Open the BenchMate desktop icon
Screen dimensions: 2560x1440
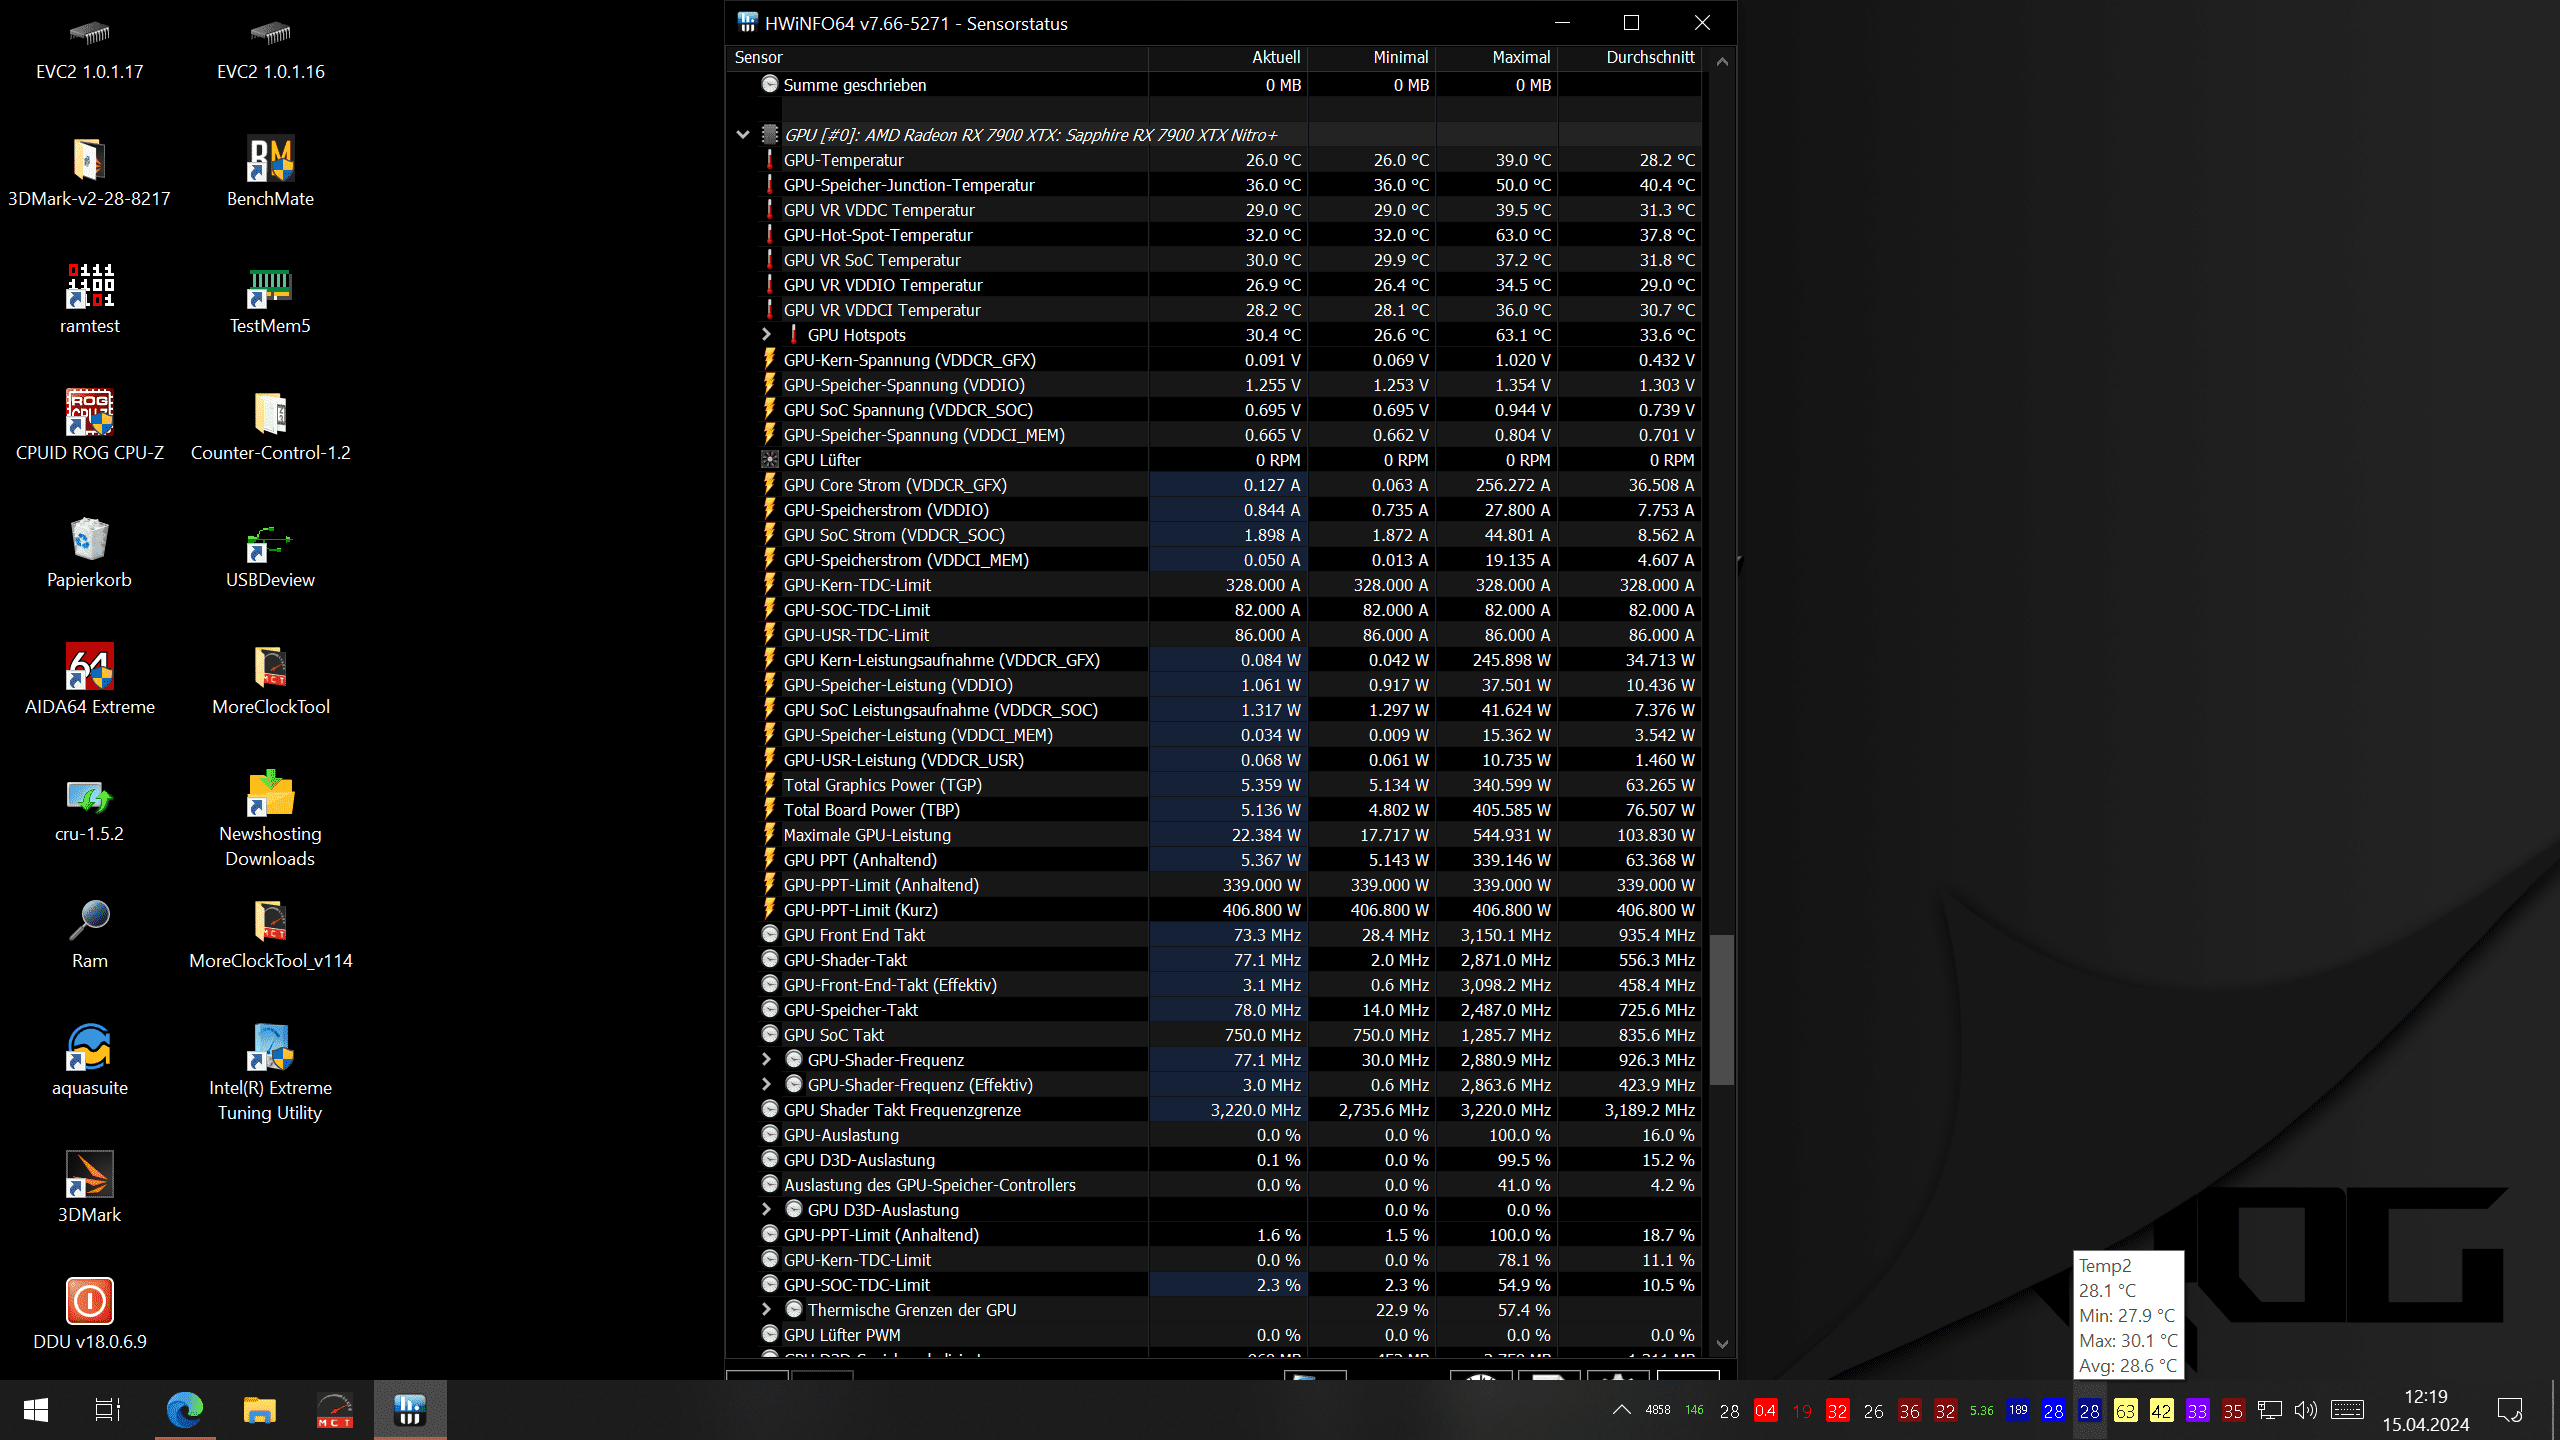270,160
